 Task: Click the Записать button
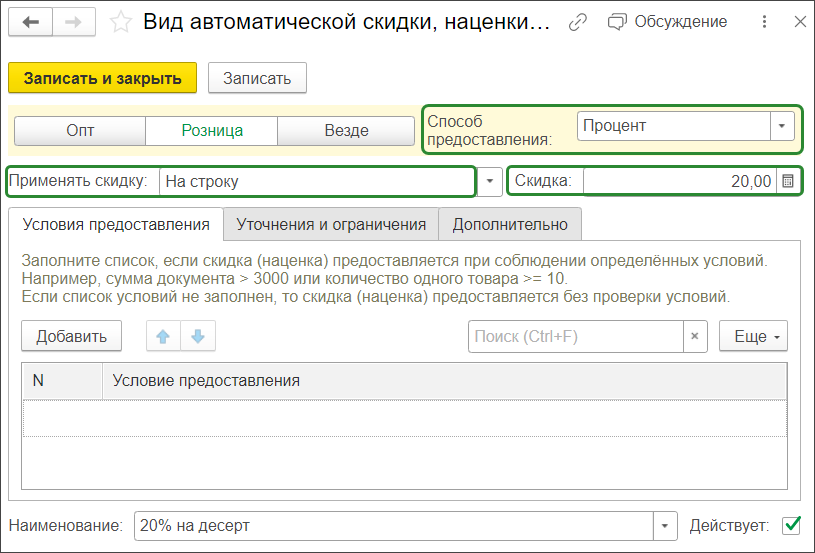tap(257, 78)
